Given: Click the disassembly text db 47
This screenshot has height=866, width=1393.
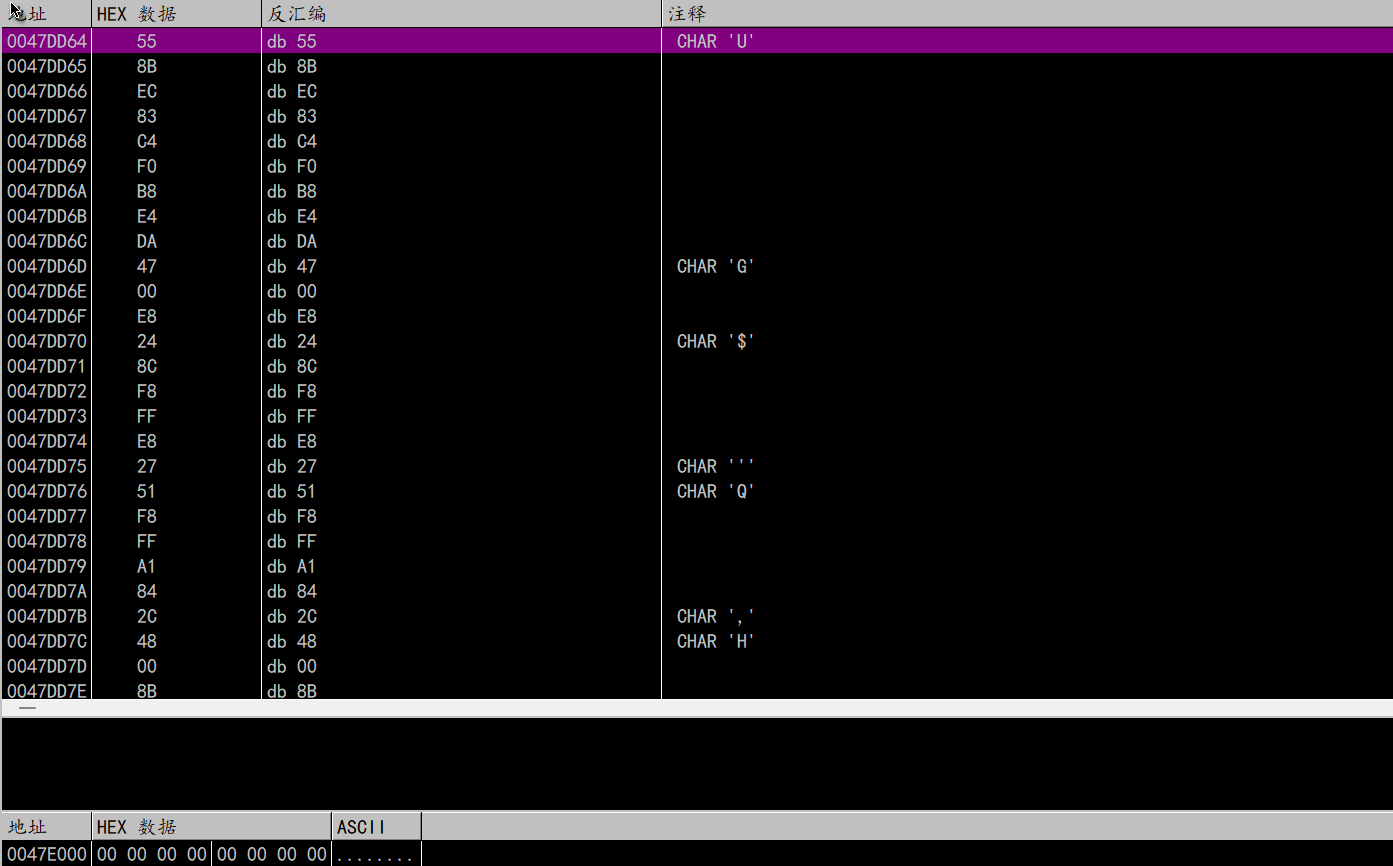Looking at the screenshot, I should 292,266.
